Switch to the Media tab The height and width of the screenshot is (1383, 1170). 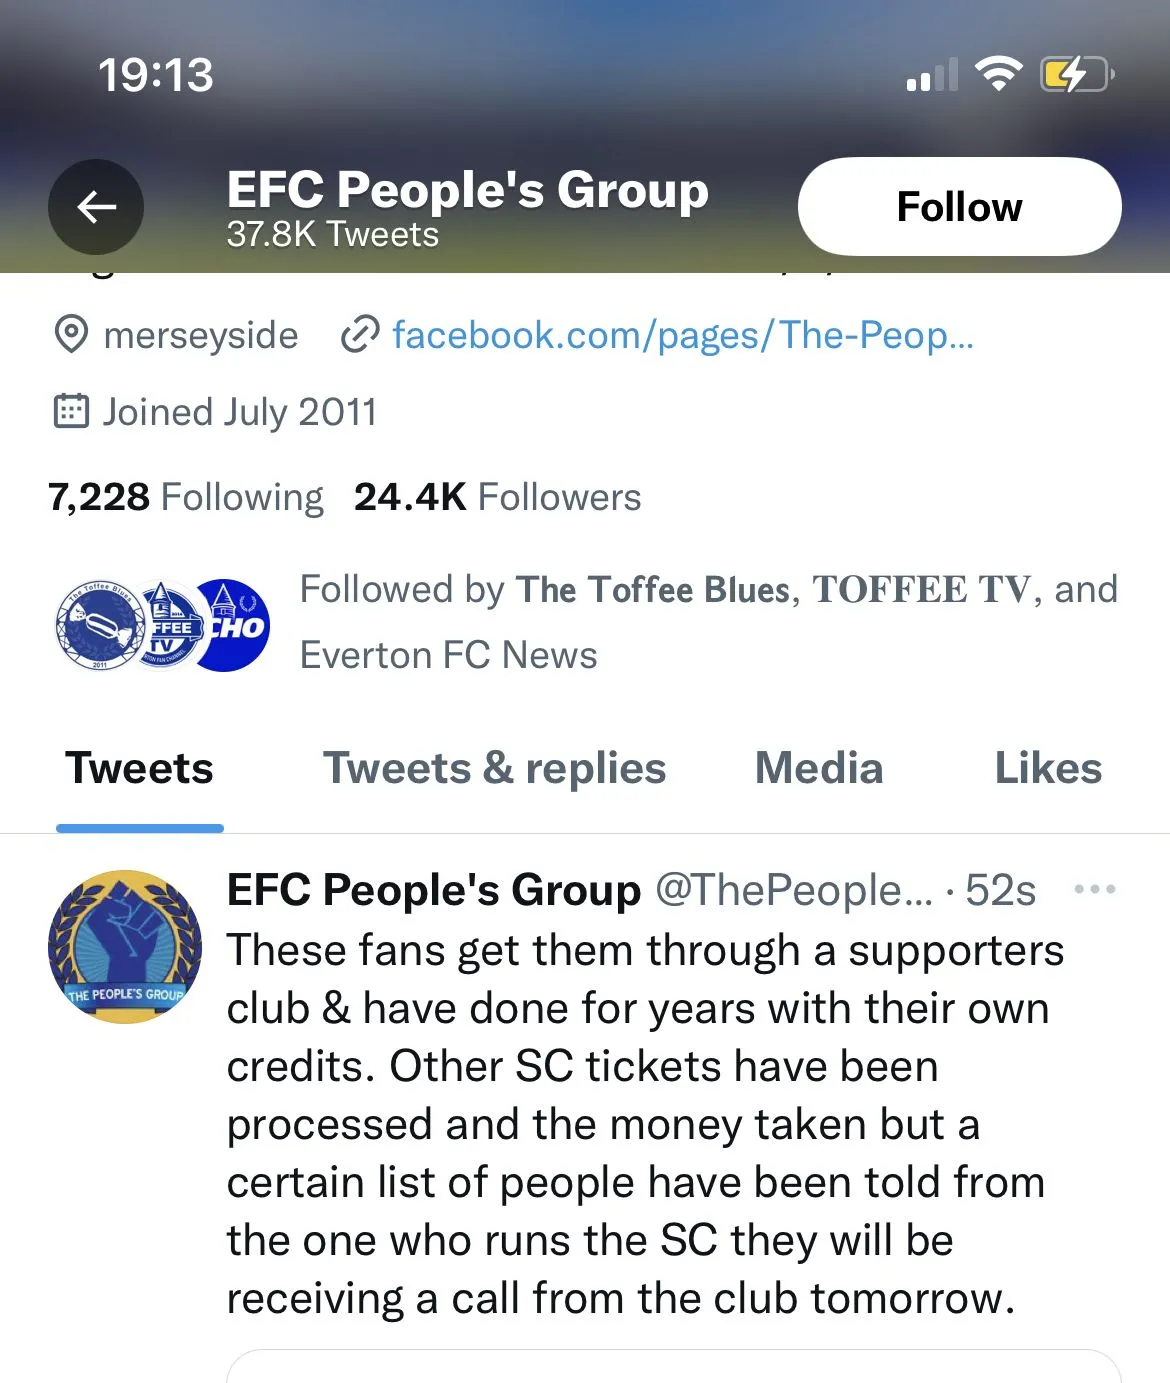819,769
